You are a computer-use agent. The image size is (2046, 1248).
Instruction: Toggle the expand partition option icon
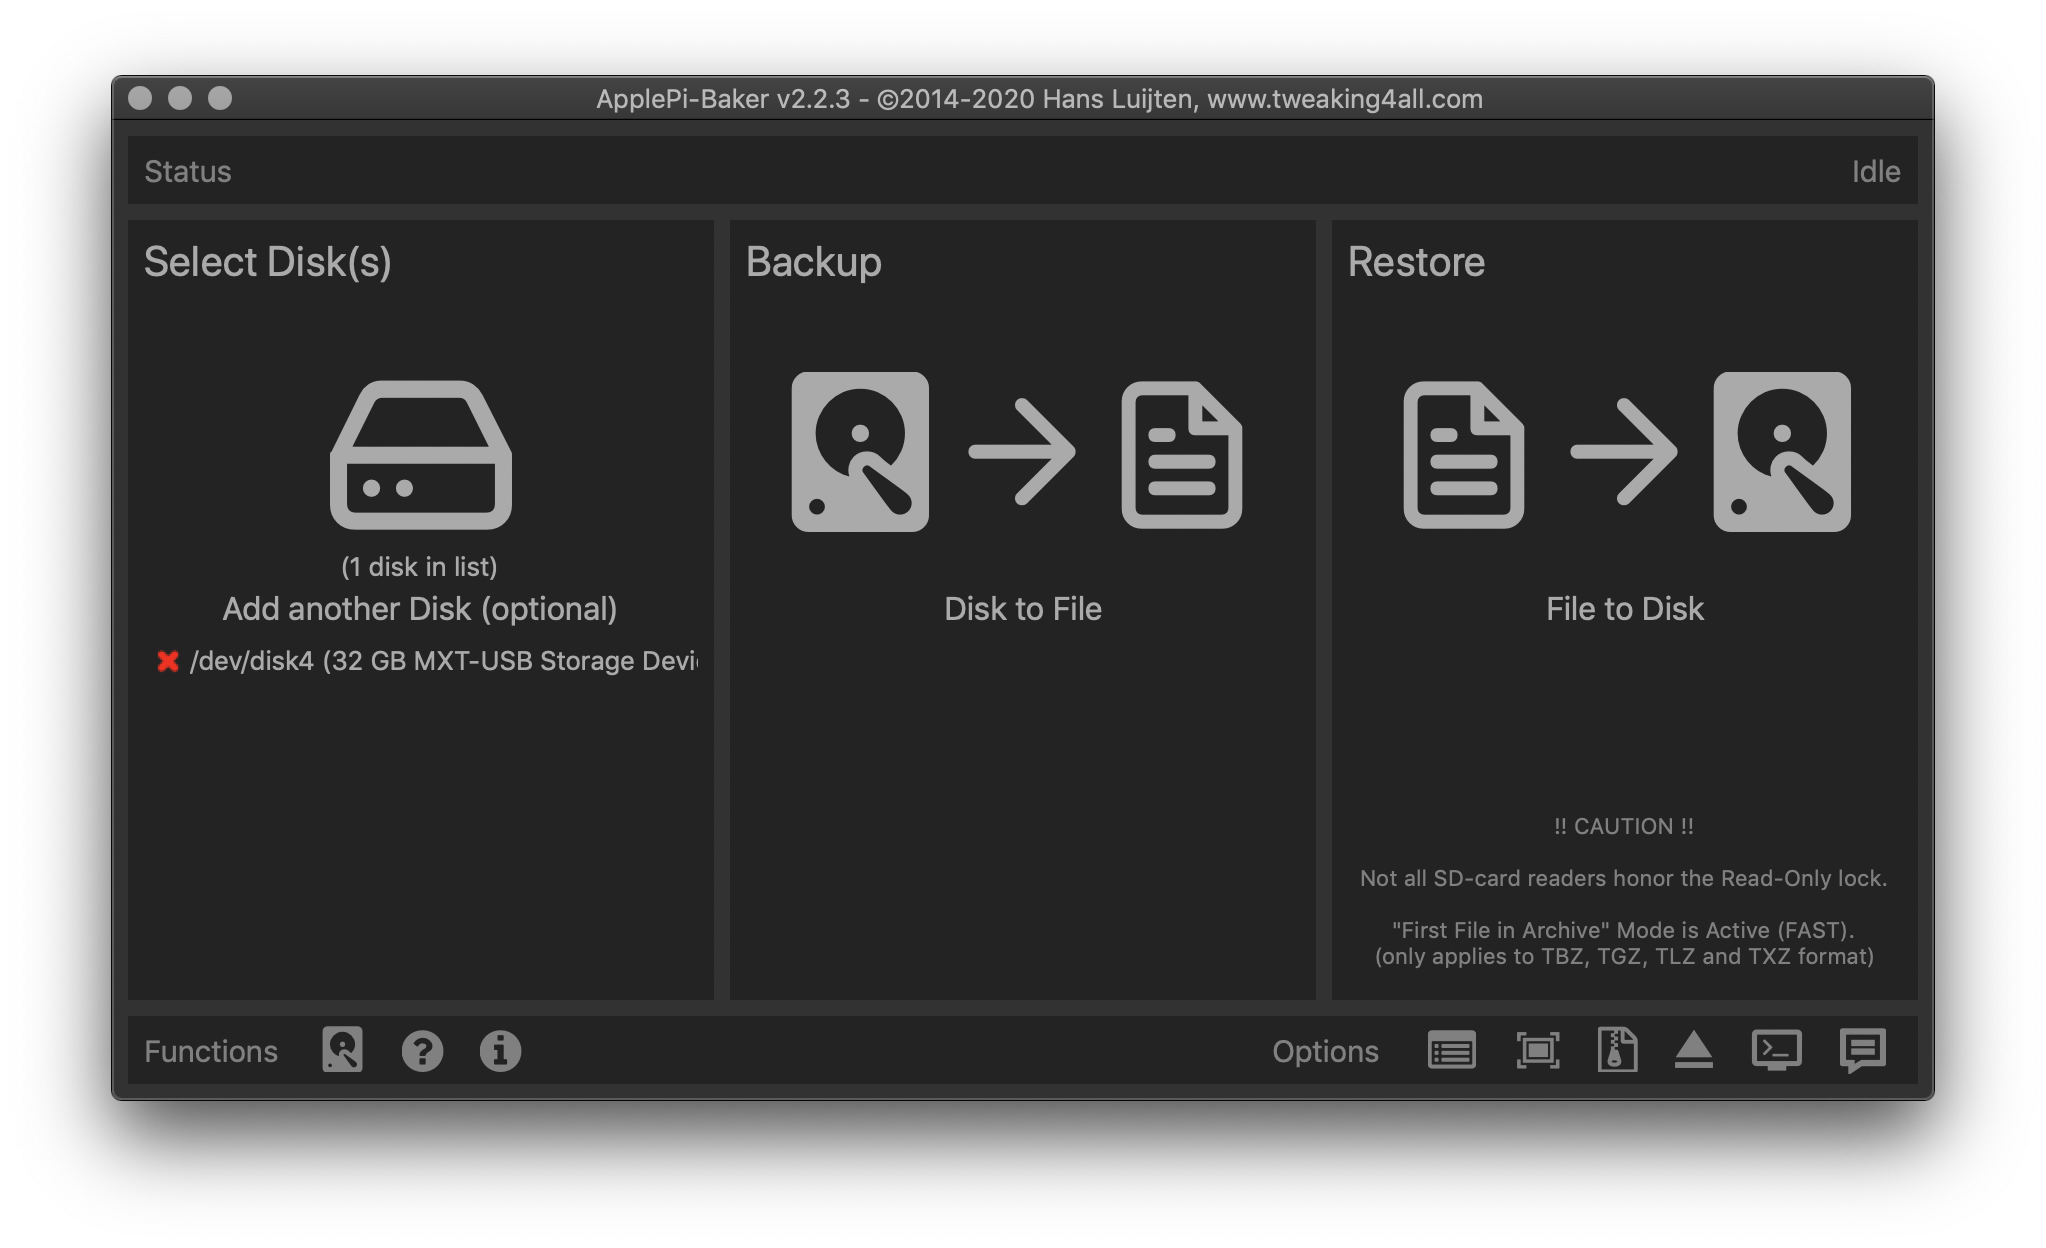[1538, 1051]
